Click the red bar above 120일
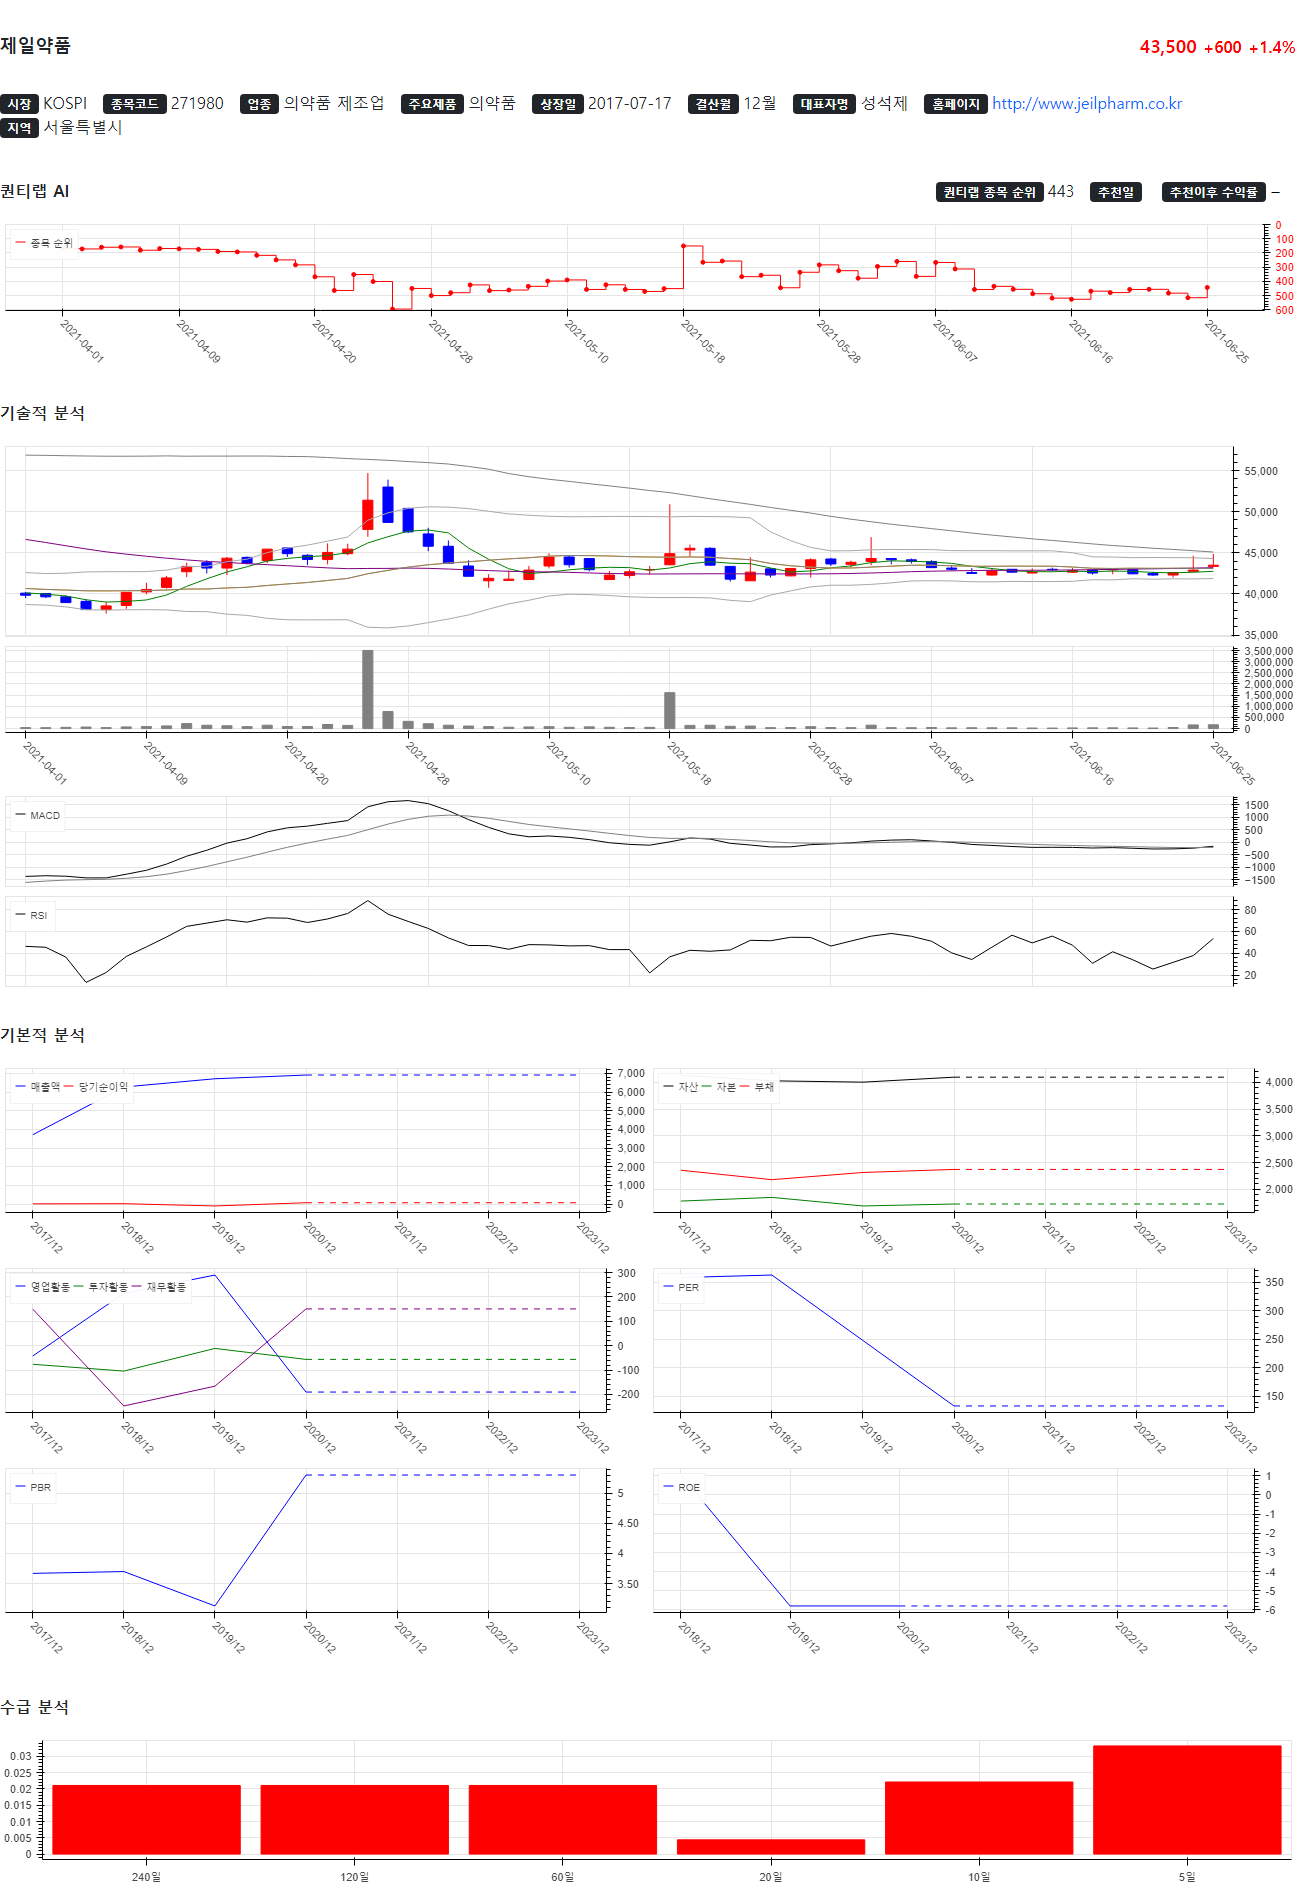This screenshot has width=1296, height=1893. coord(355,1820)
